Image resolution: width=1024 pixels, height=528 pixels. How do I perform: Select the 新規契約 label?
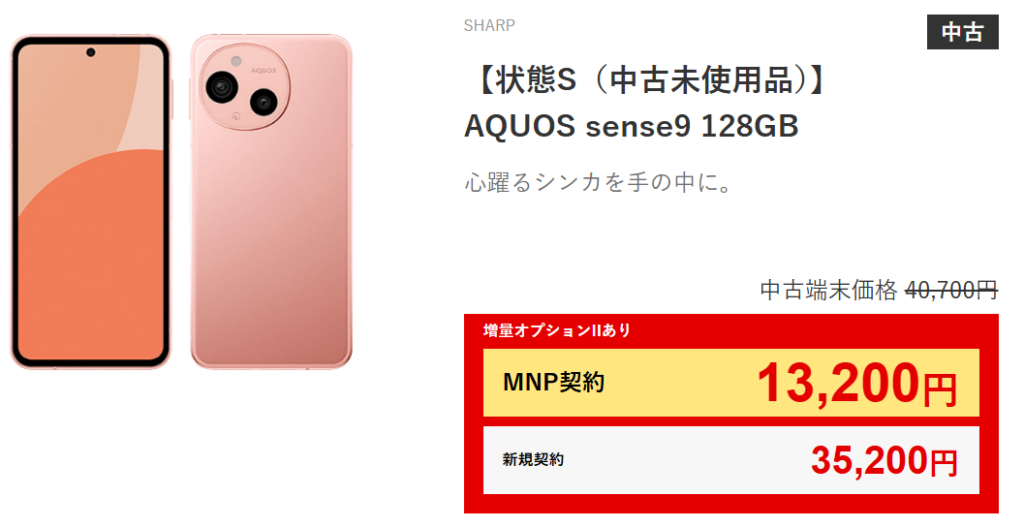point(533,460)
